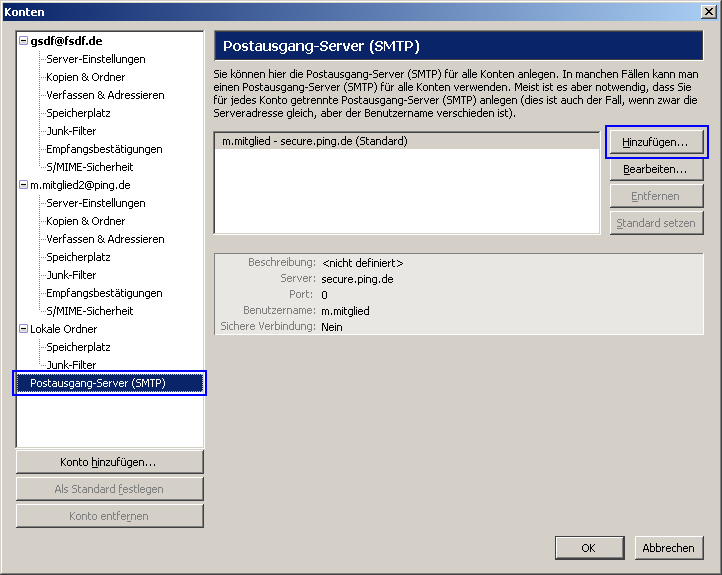Click Abbrechen to cancel the dialog
This screenshot has width=722, height=575.
click(x=668, y=548)
